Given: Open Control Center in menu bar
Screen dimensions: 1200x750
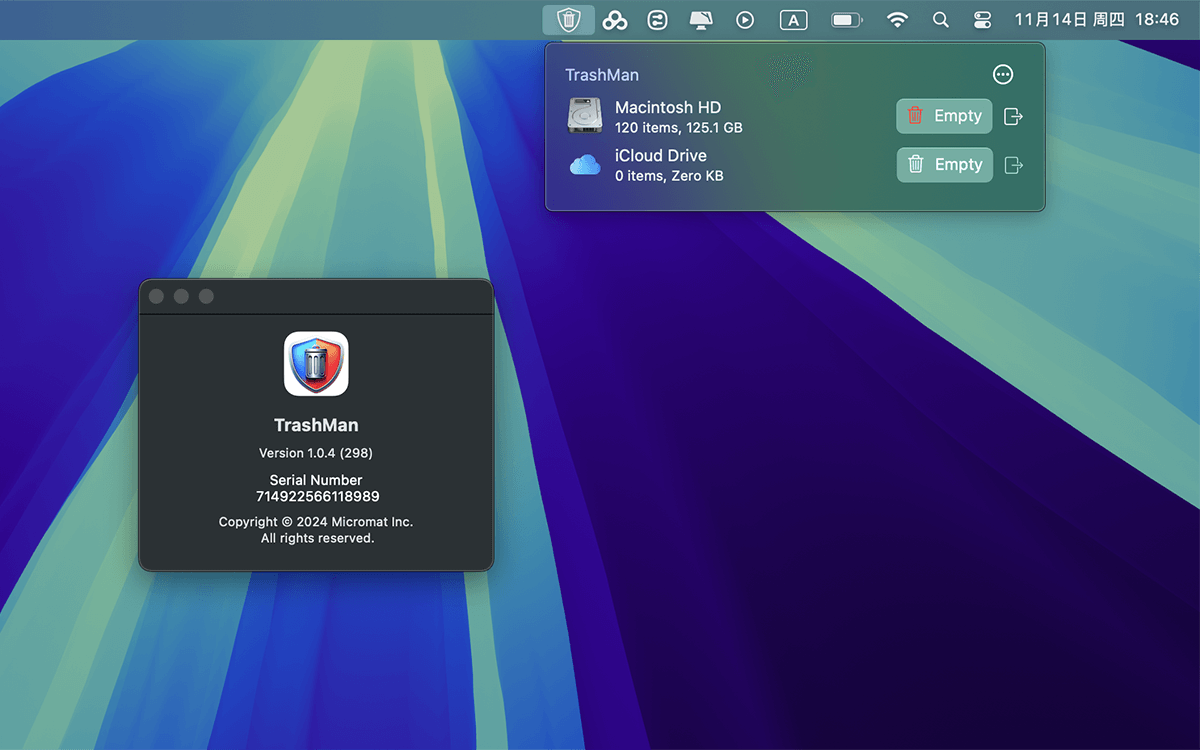Looking at the screenshot, I should click(x=982, y=20).
